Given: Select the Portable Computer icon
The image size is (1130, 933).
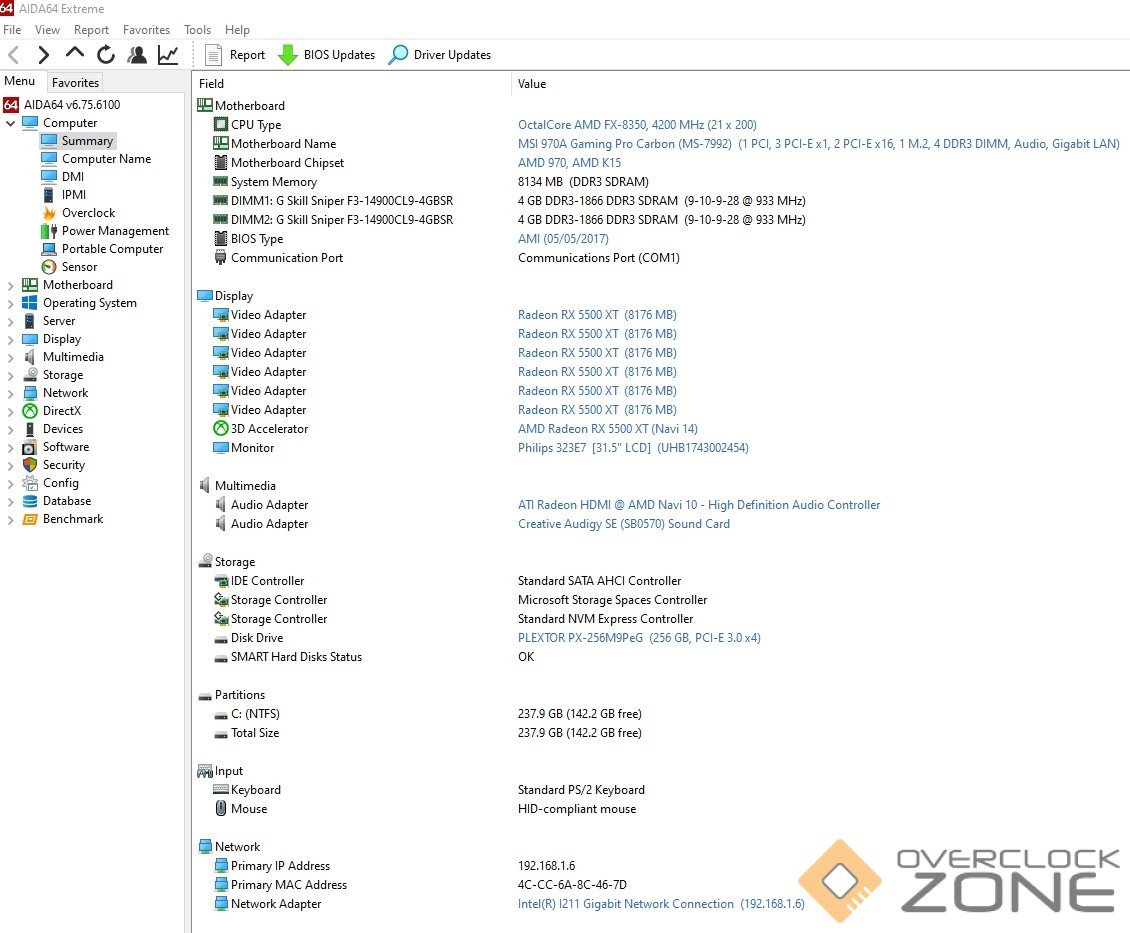Looking at the screenshot, I should pos(49,249).
